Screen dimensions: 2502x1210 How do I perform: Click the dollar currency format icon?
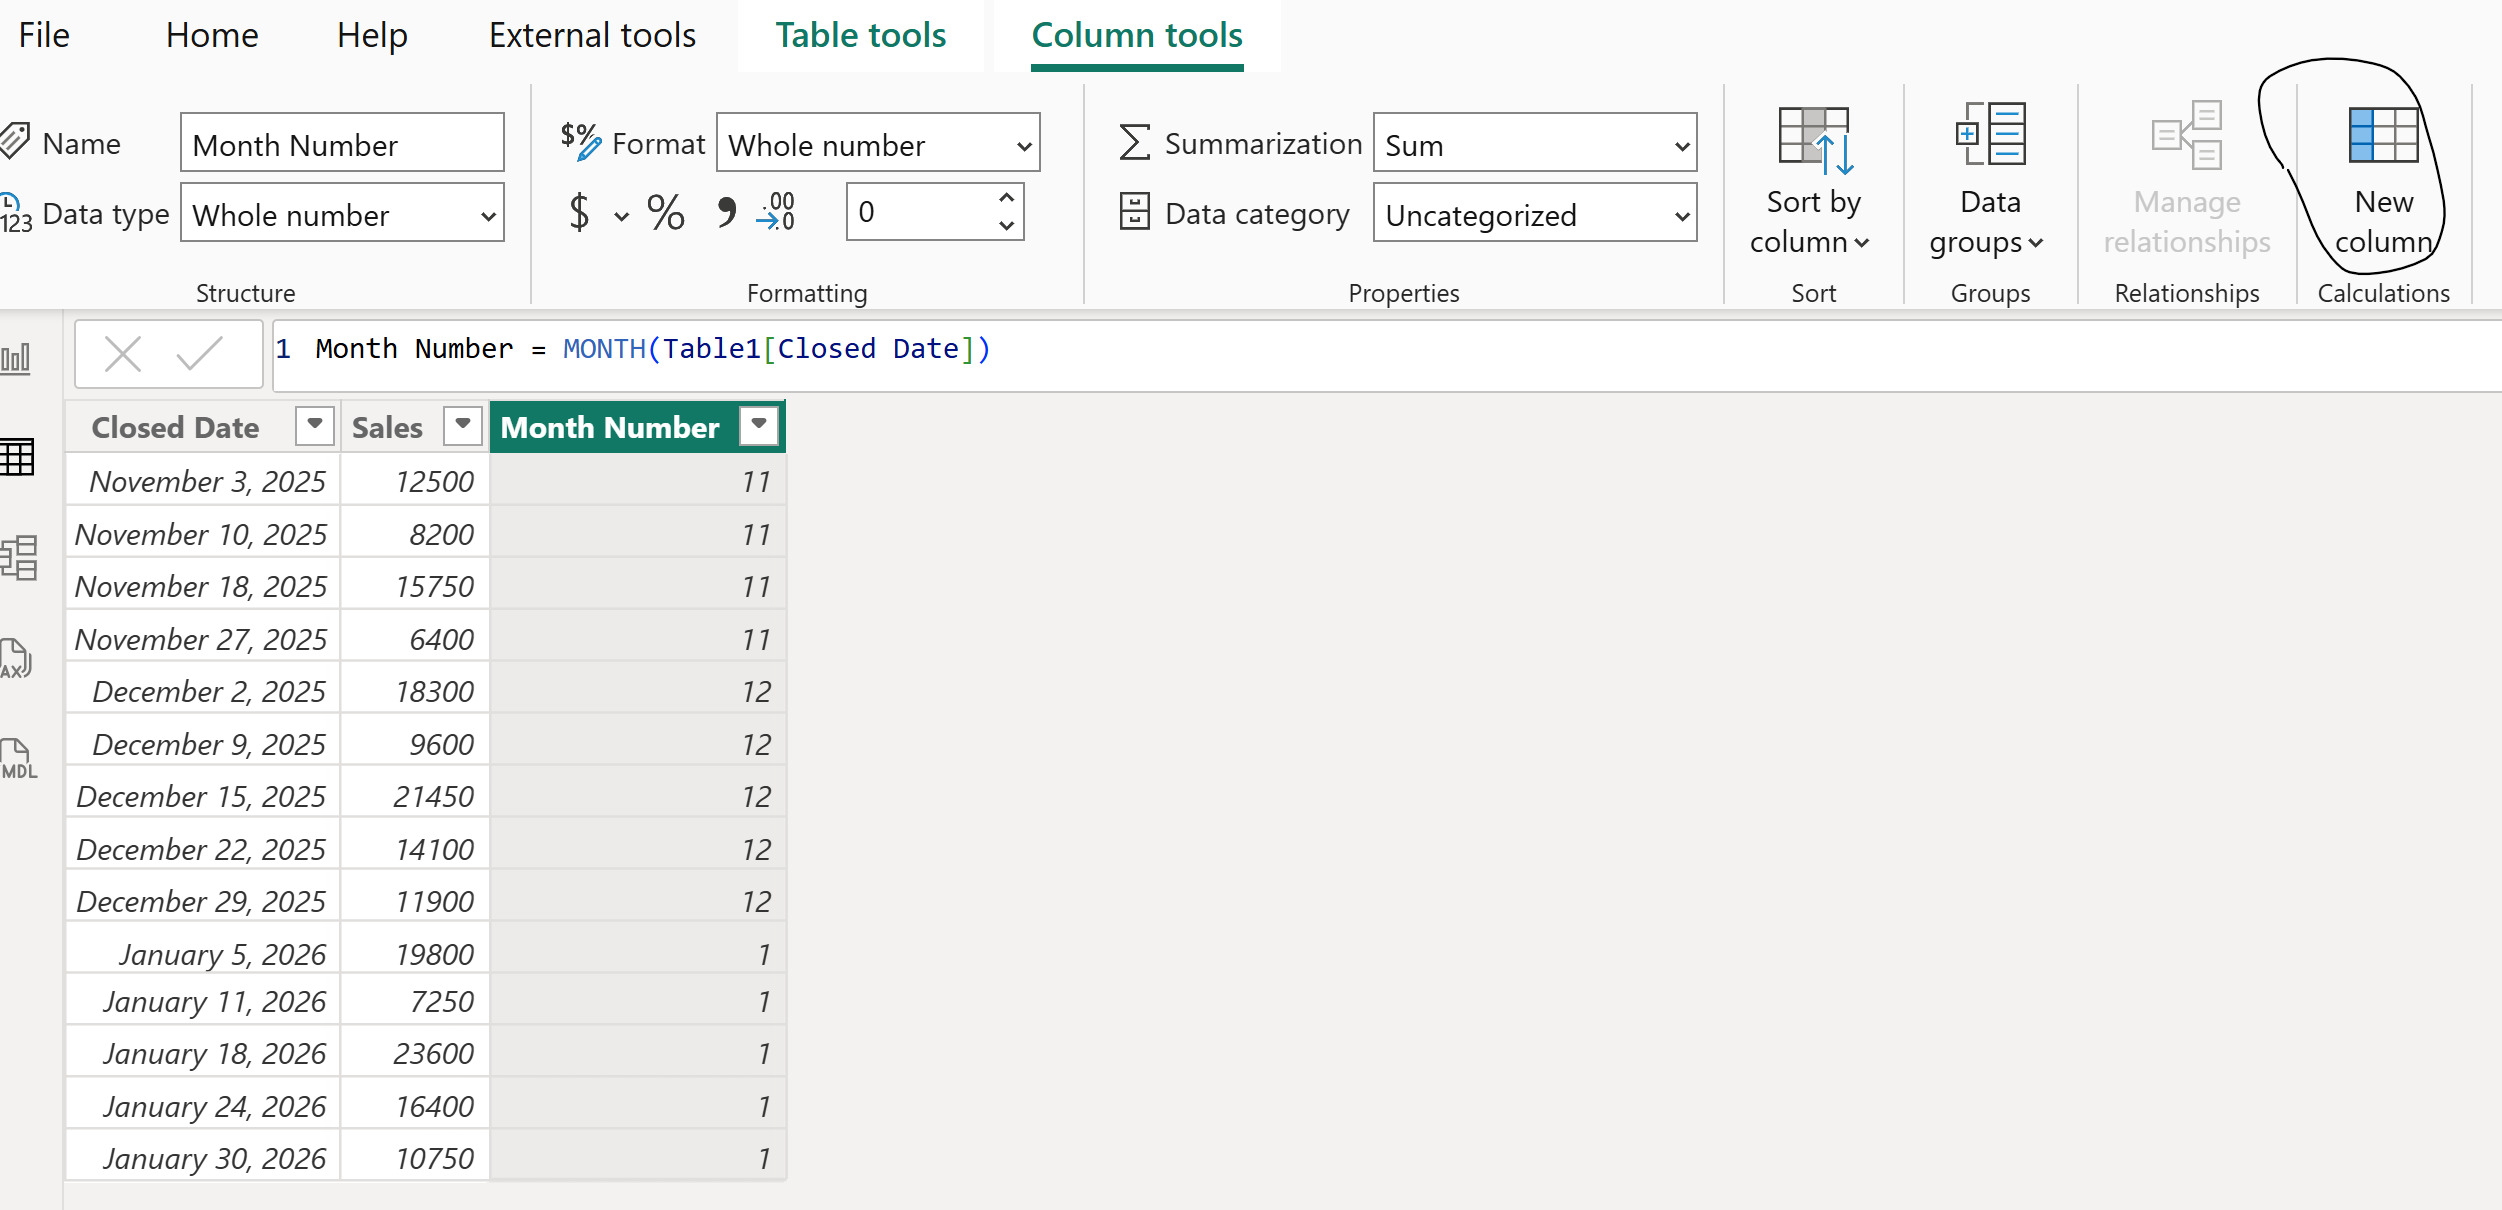[579, 213]
